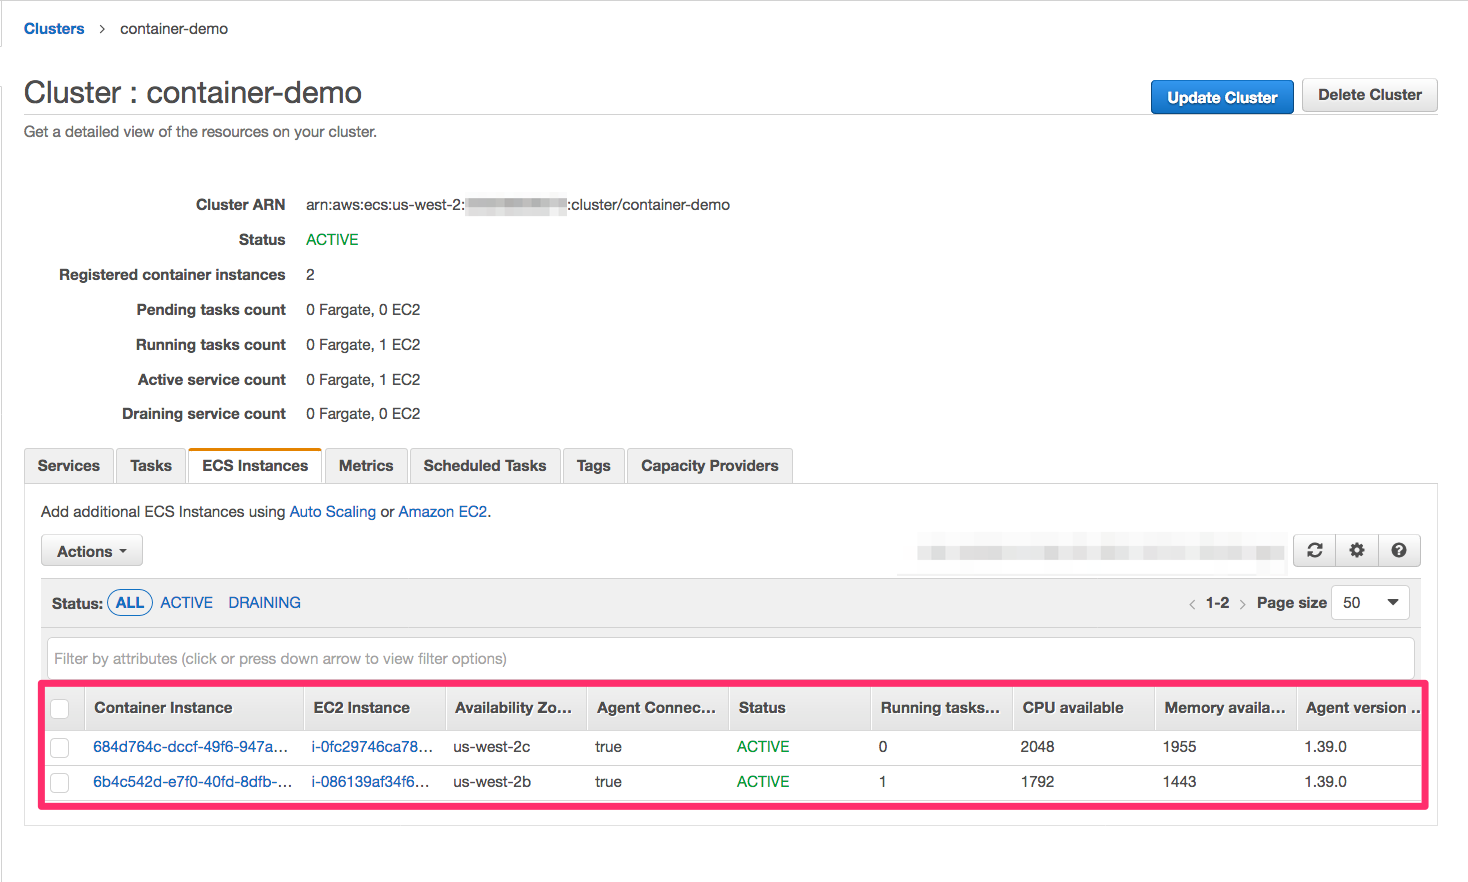
Task: Open the Capacity Providers tab
Action: pyautogui.click(x=709, y=466)
